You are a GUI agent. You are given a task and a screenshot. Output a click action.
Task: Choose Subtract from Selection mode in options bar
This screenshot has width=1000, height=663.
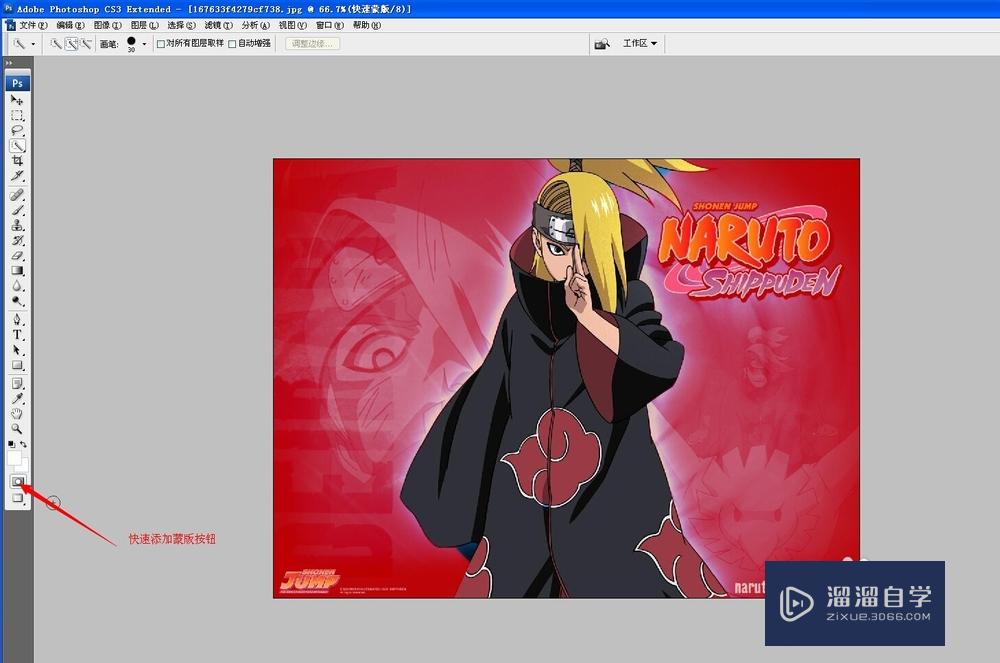[x=86, y=44]
